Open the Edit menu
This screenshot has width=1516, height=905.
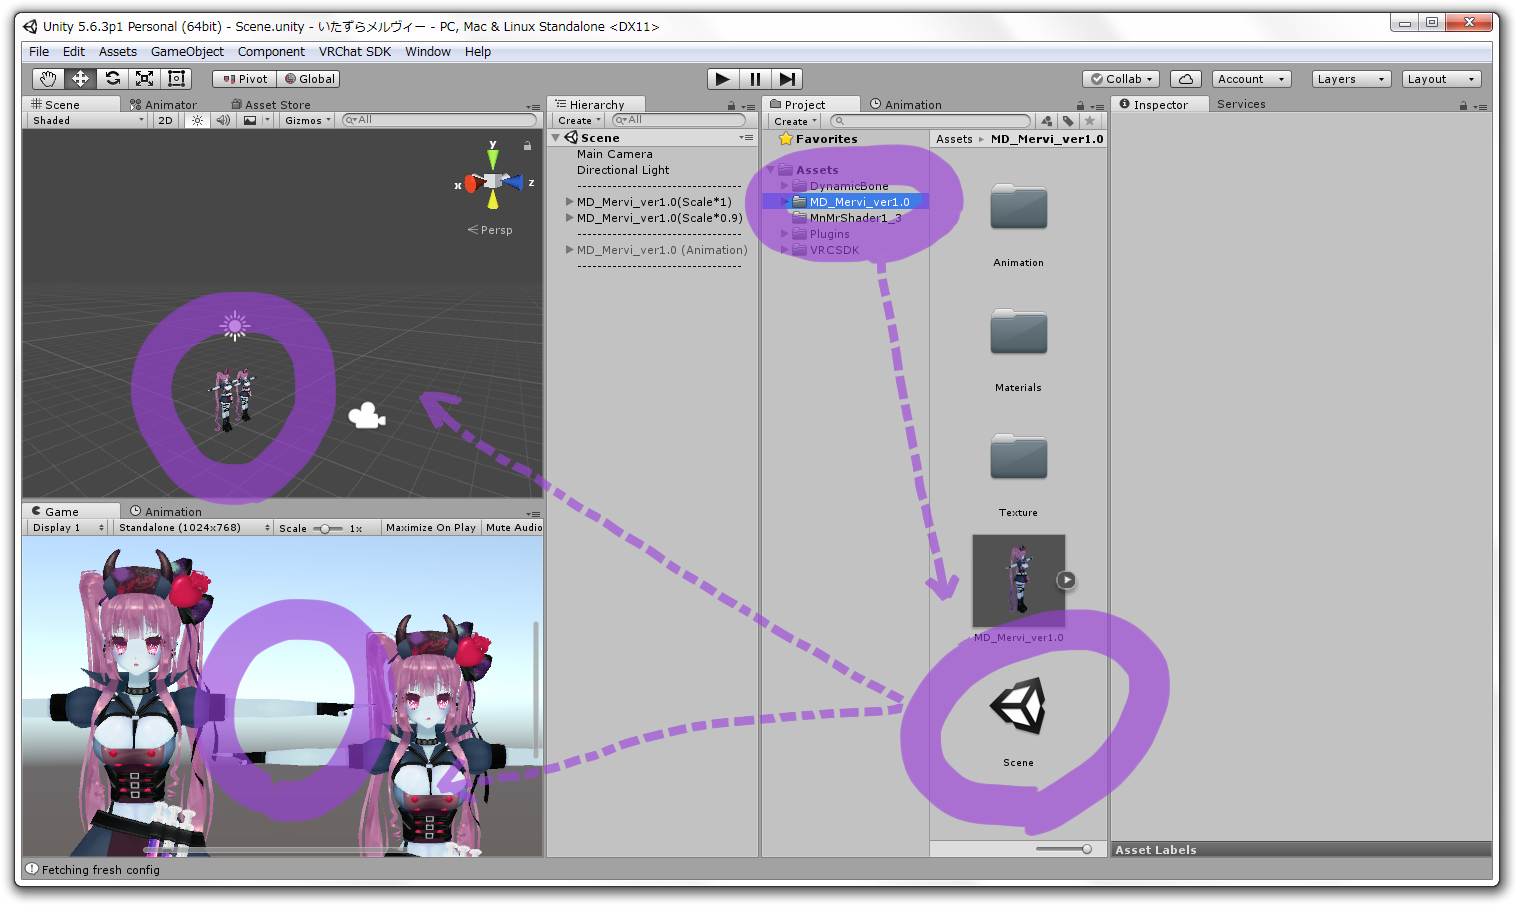coord(74,52)
